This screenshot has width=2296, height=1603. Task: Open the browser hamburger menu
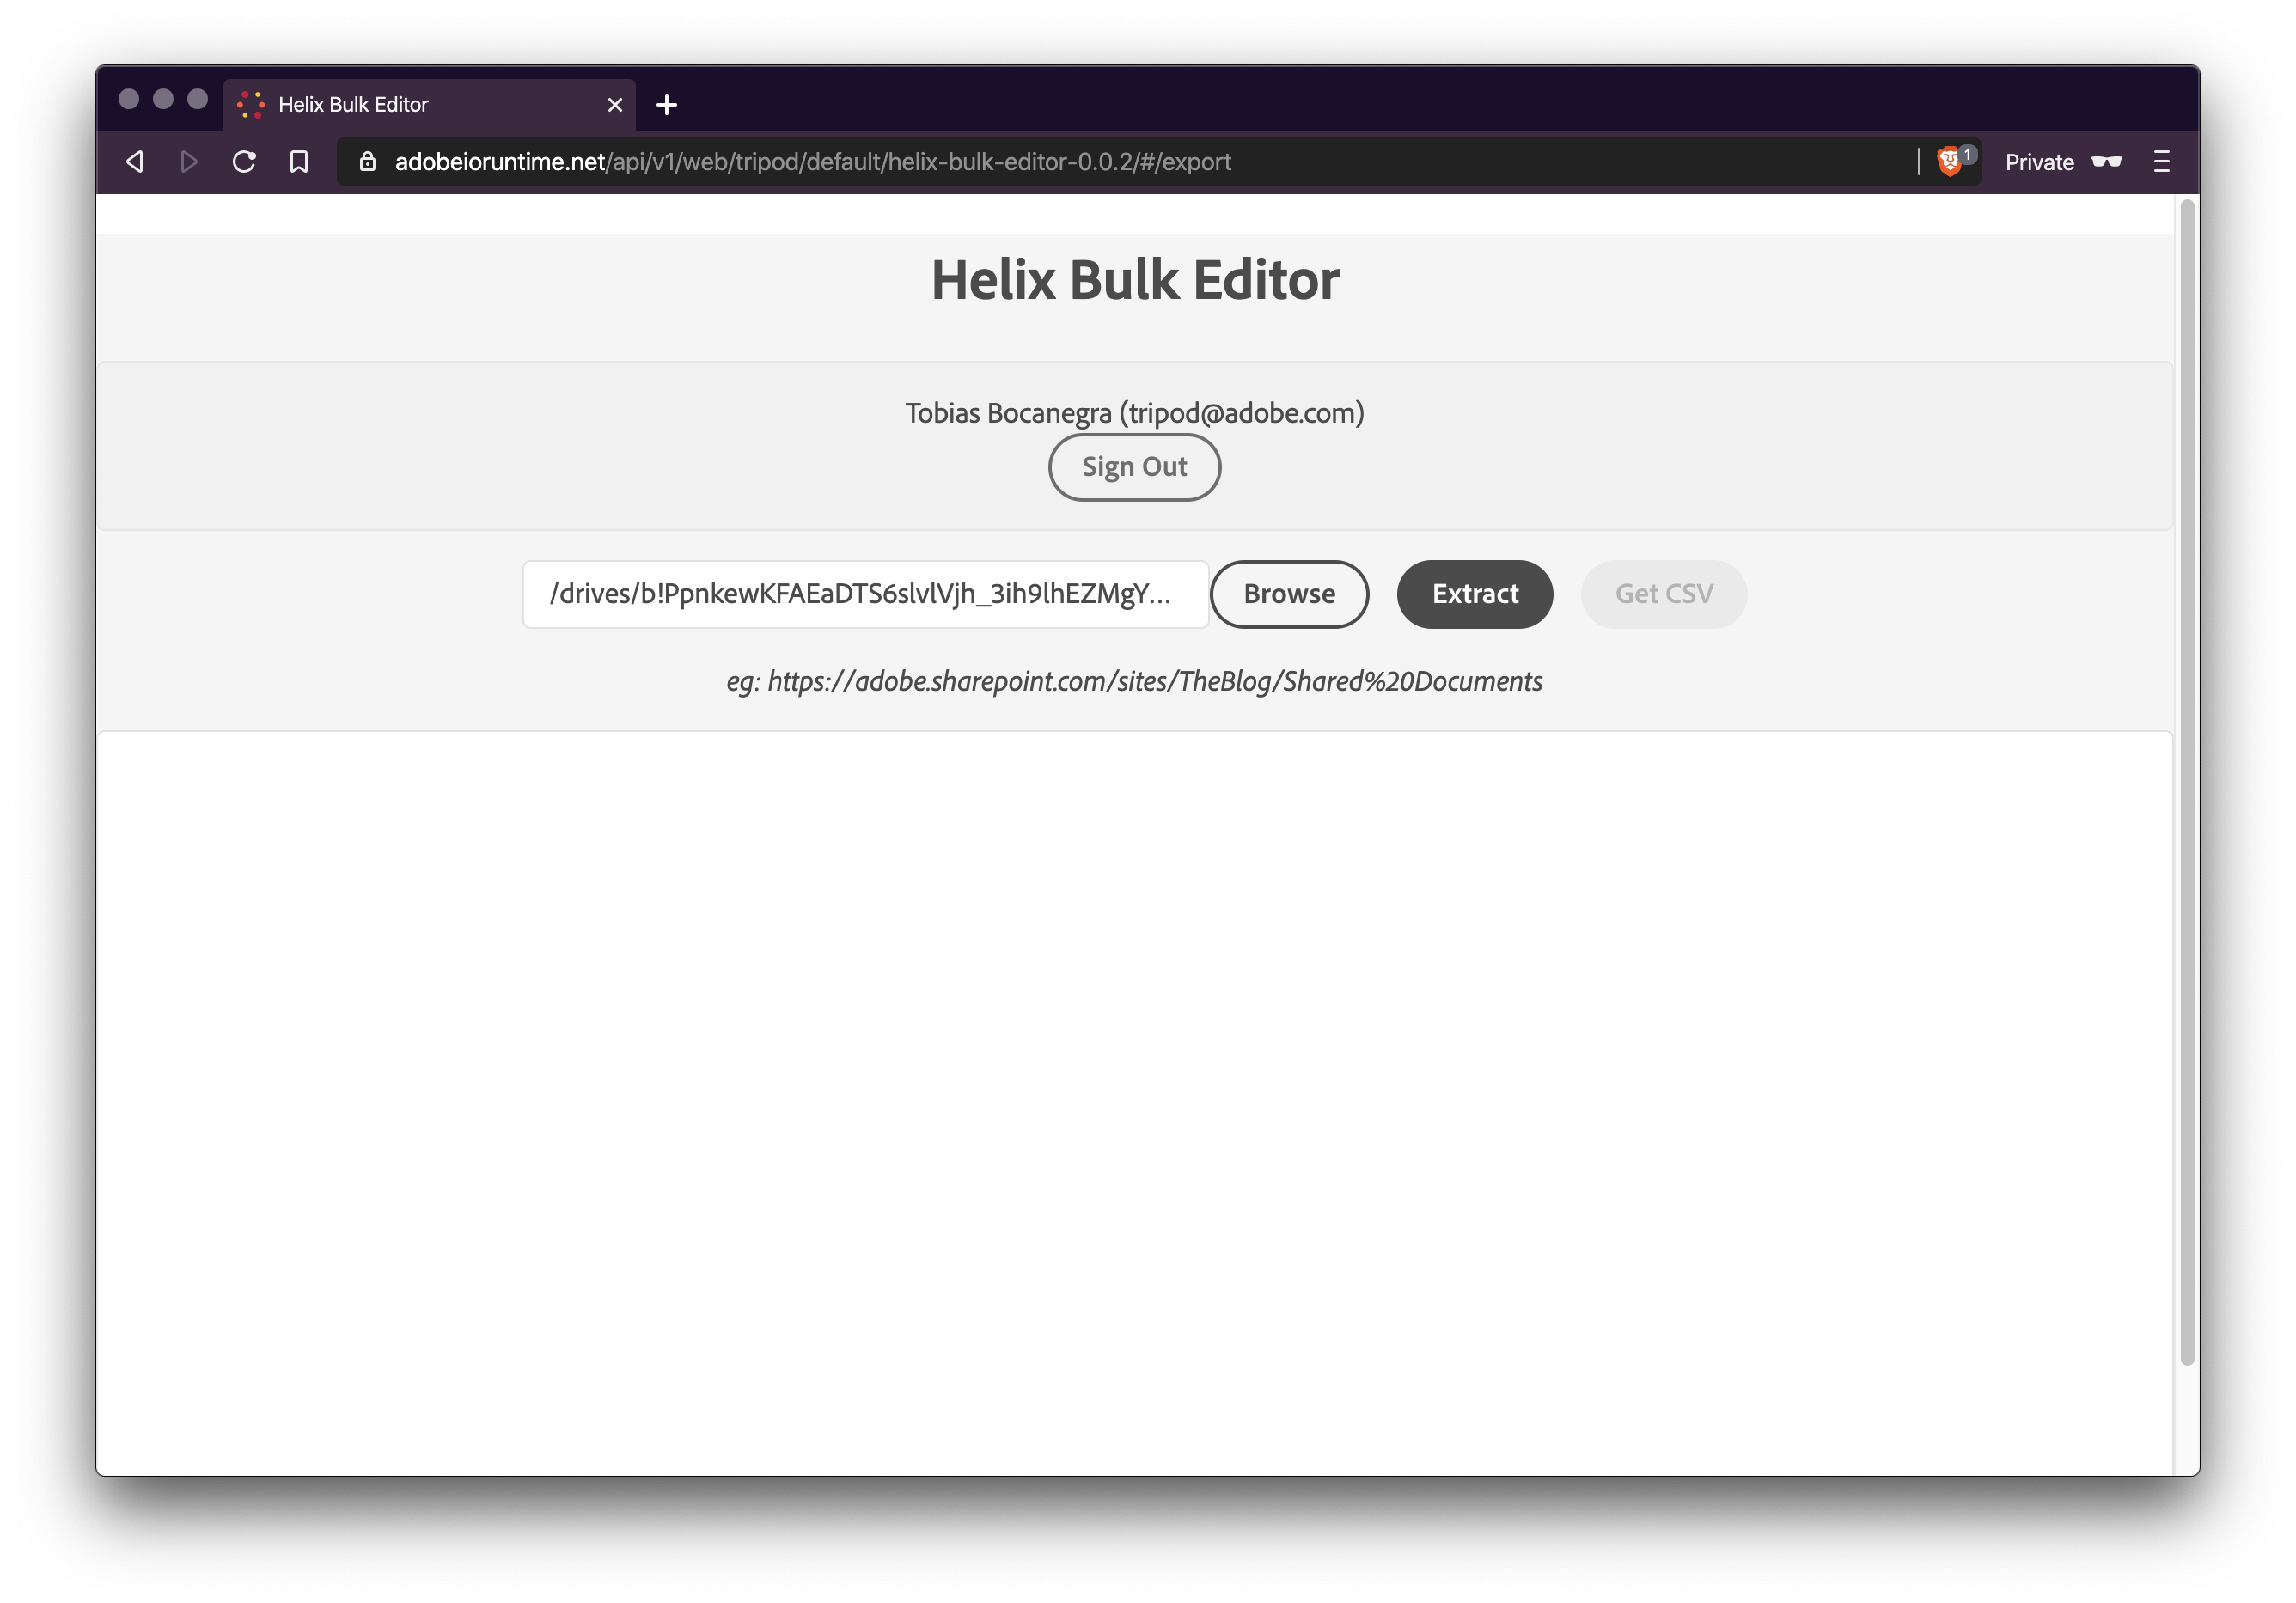point(2161,161)
